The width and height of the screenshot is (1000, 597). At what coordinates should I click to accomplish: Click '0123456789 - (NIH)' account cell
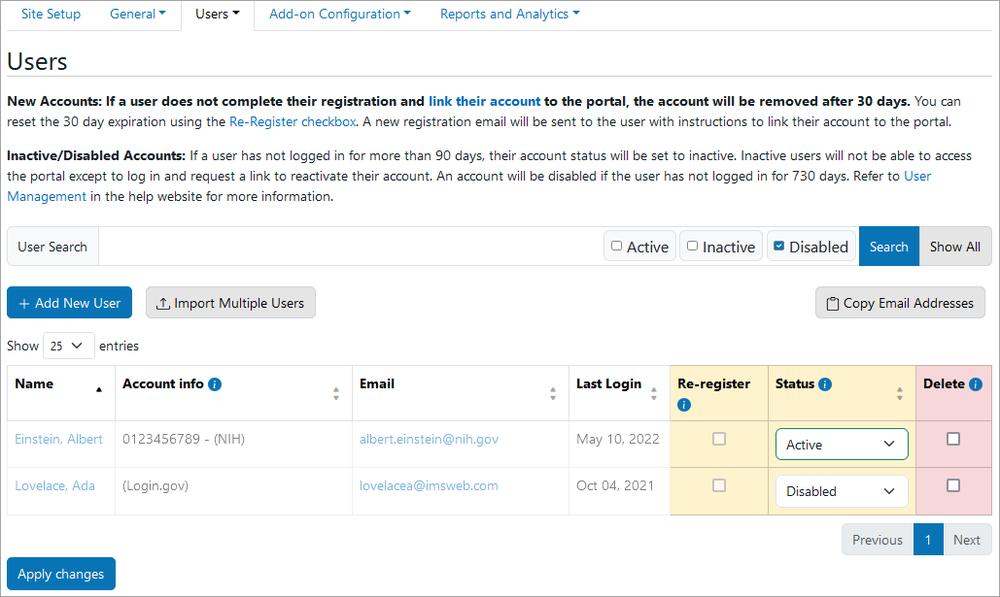point(184,439)
